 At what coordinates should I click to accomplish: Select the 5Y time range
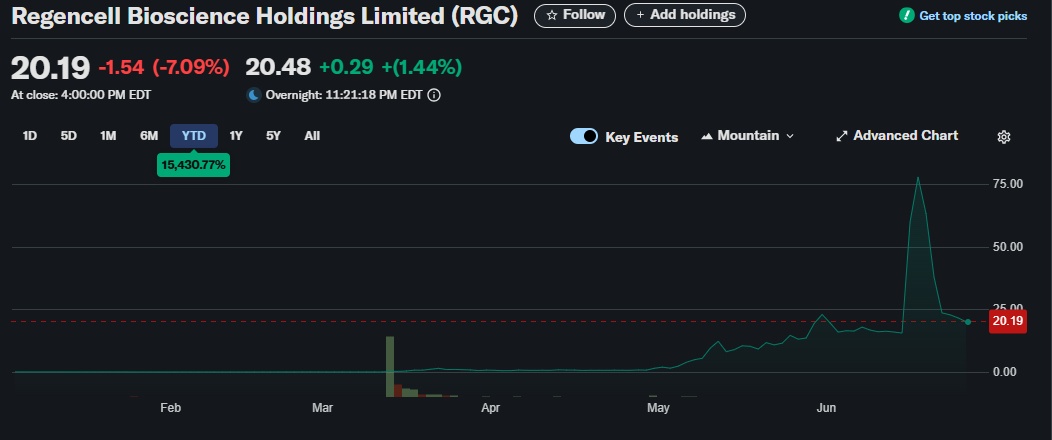coord(273,136)
